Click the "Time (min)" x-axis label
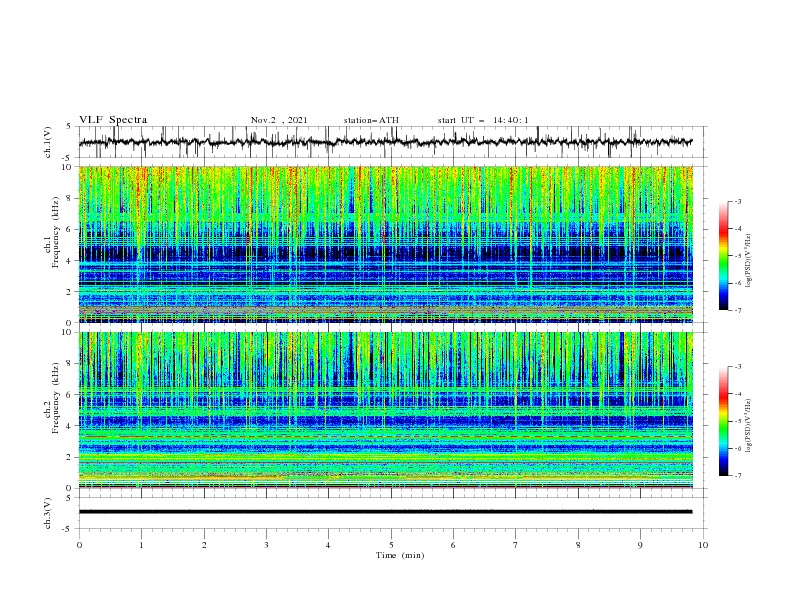Image resolution: width=792 pixels, height=612 pixels. [x=400, y=555]
